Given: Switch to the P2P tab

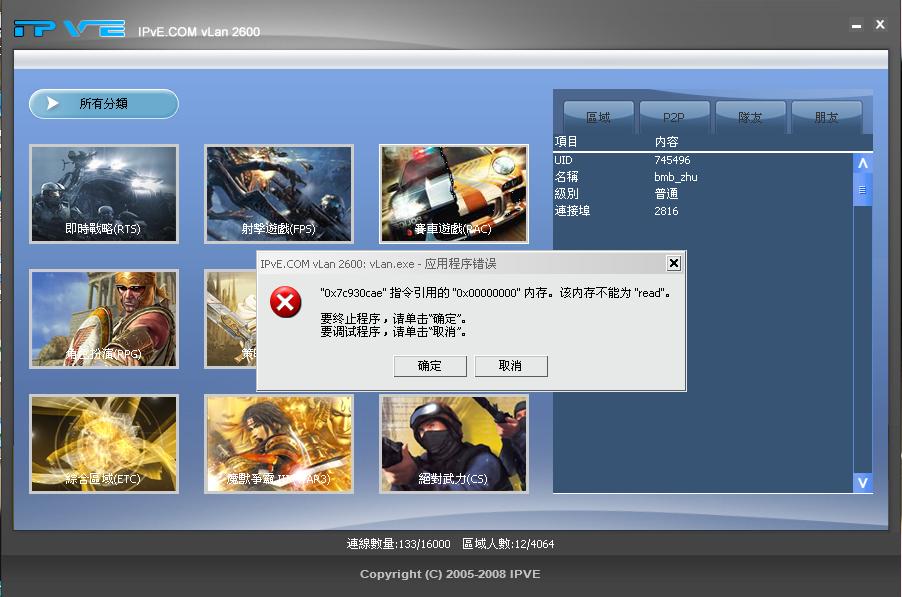Looking at the screenshot, I should tap(674, 117).
